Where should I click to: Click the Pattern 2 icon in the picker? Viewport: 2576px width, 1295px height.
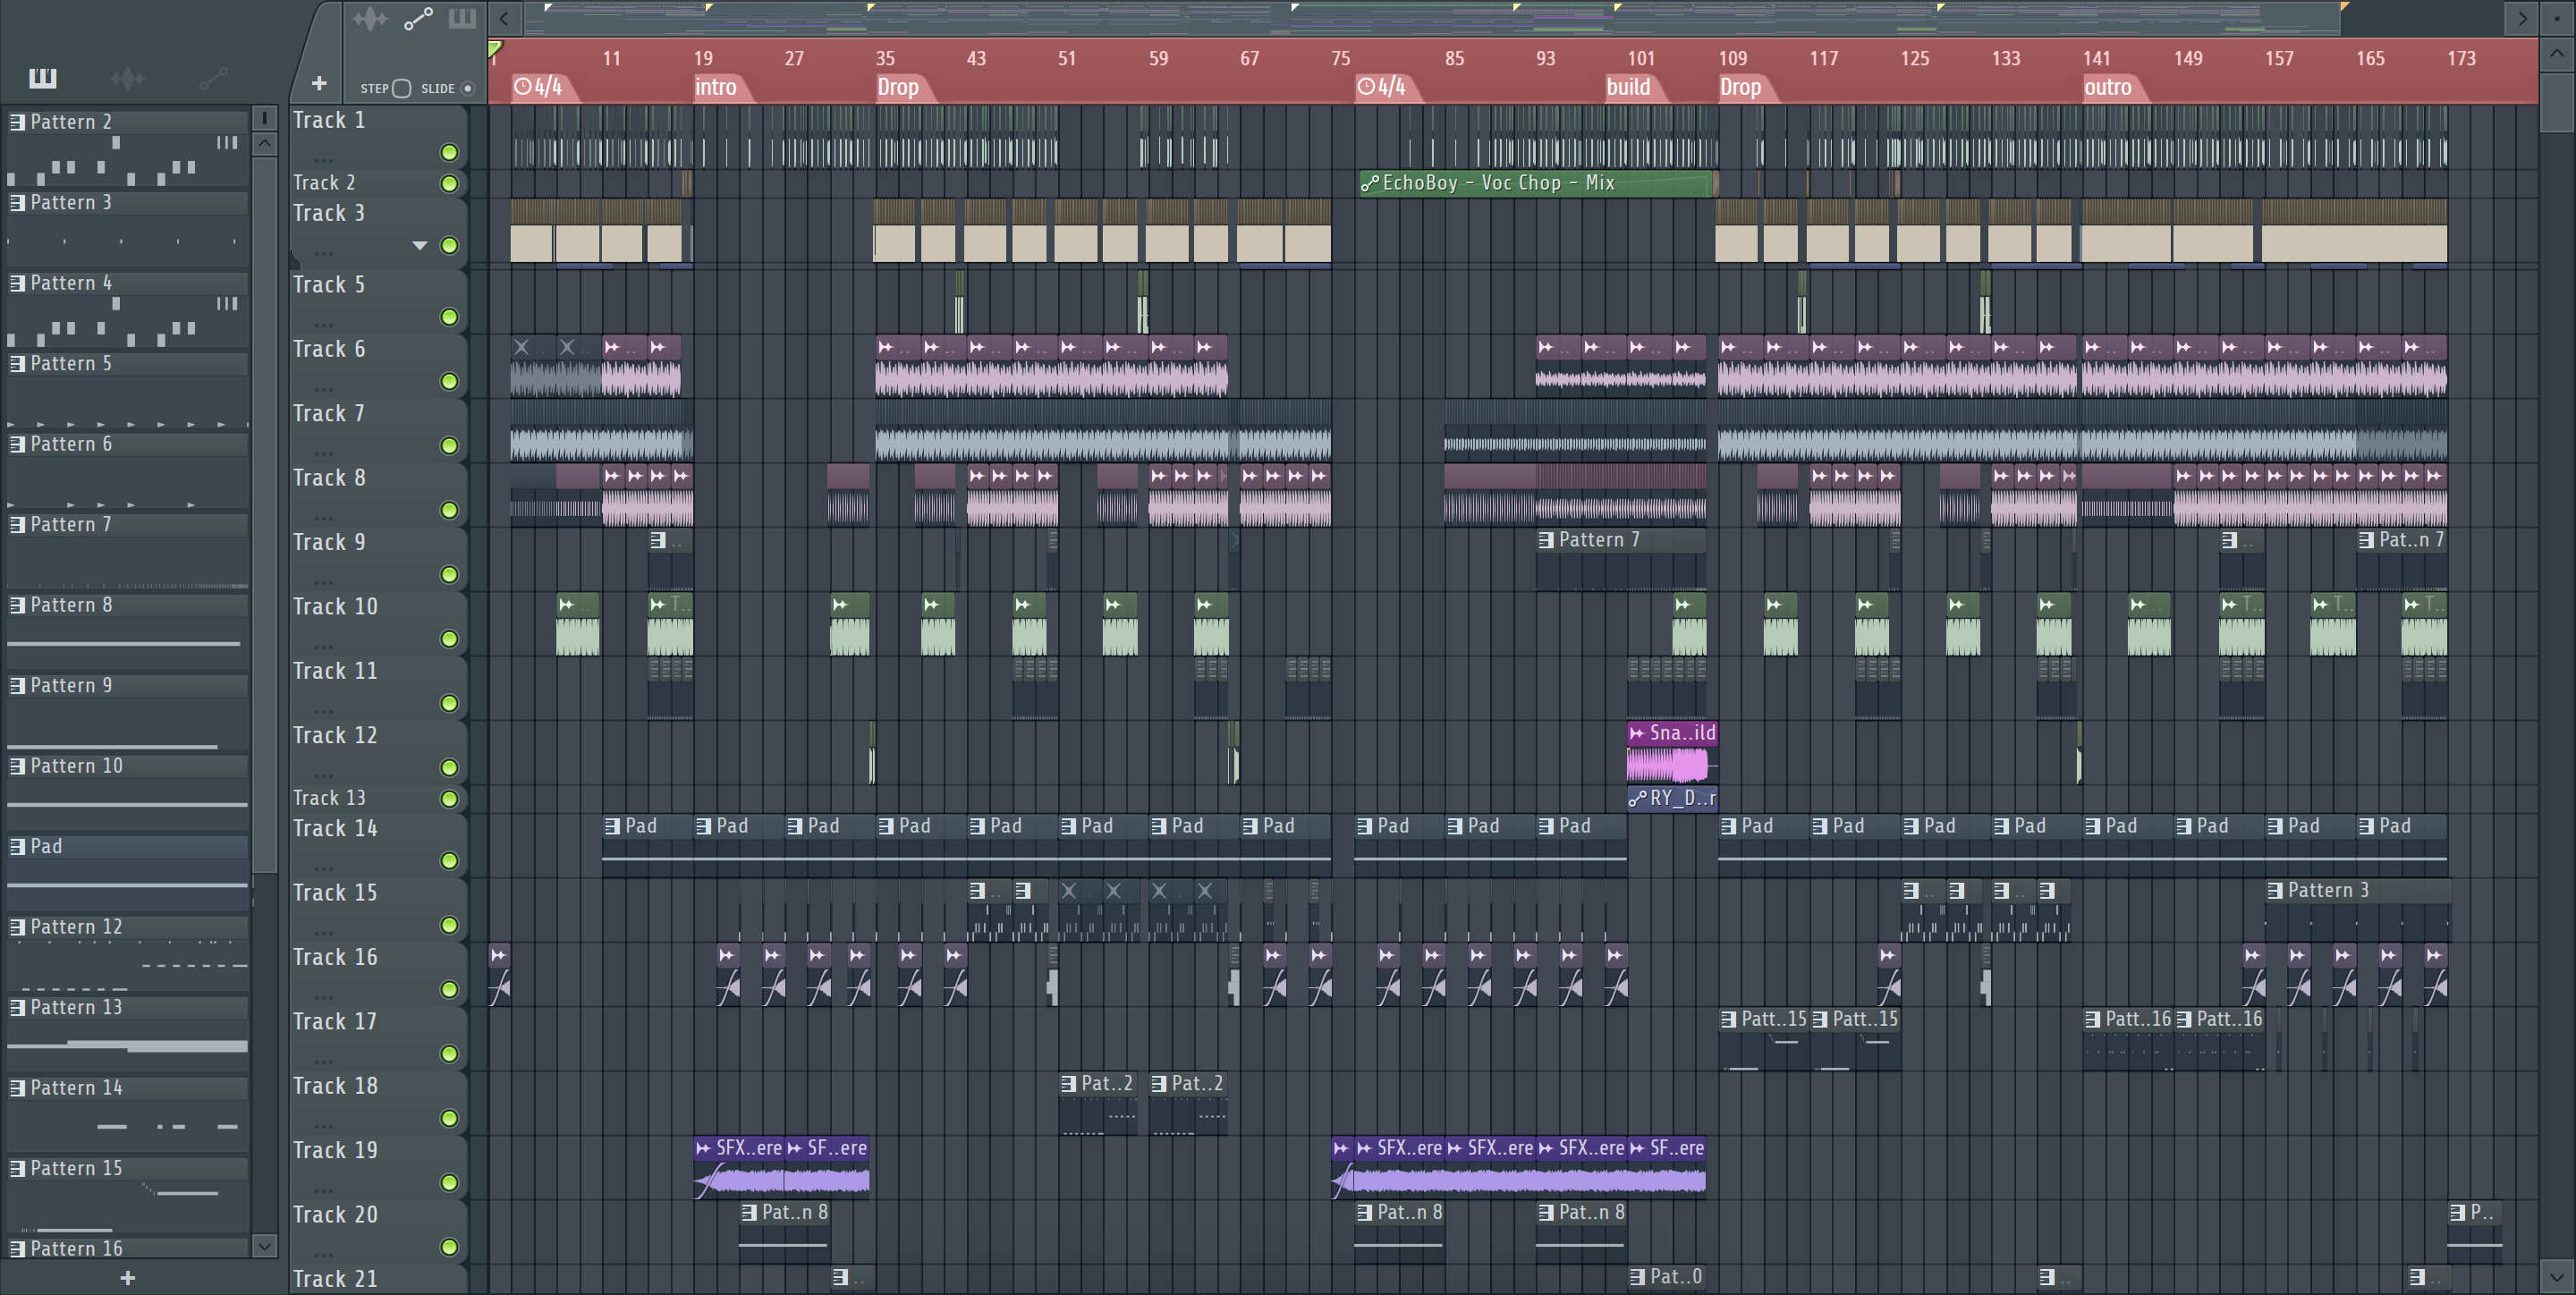coord(17,122)
